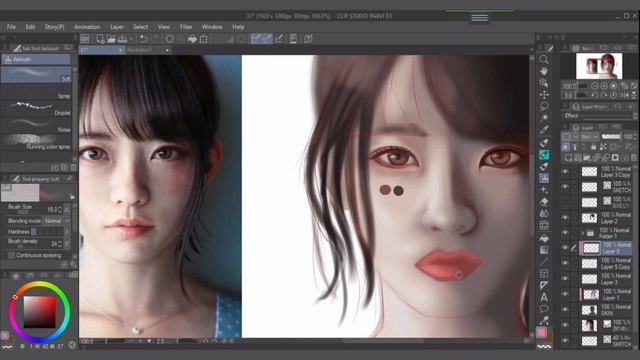Enable the Continuous spraying checkbox
The image size is (640, 360).
[11, 255]
